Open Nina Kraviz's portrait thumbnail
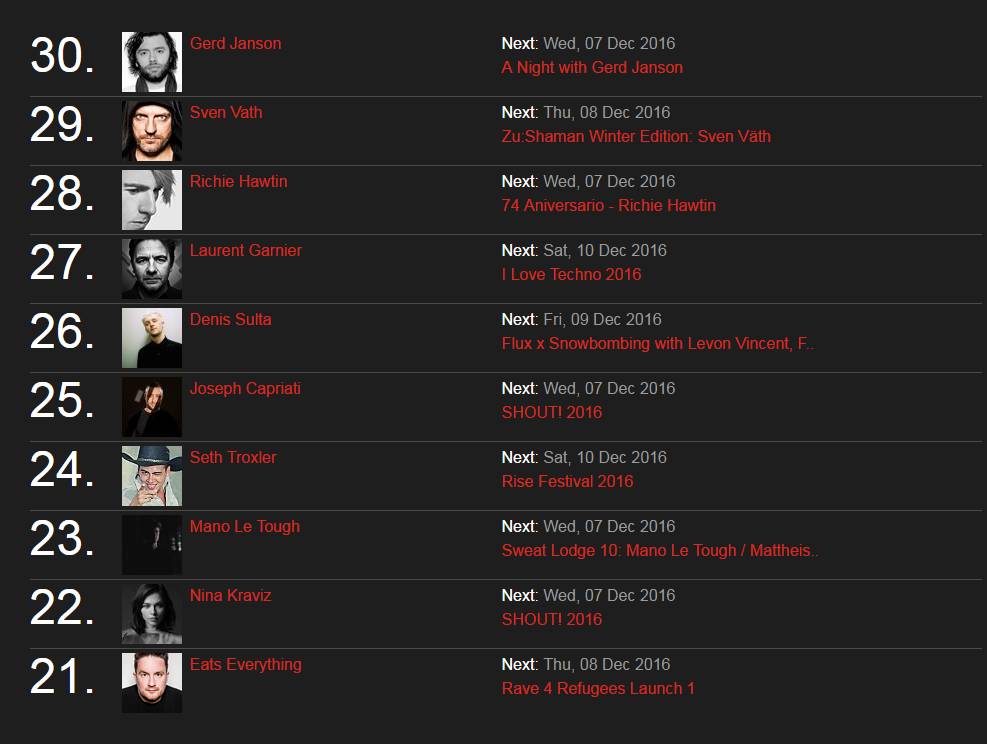Image resolution: width=987 pixels, height=744 pixels. [x=152, y=614]
